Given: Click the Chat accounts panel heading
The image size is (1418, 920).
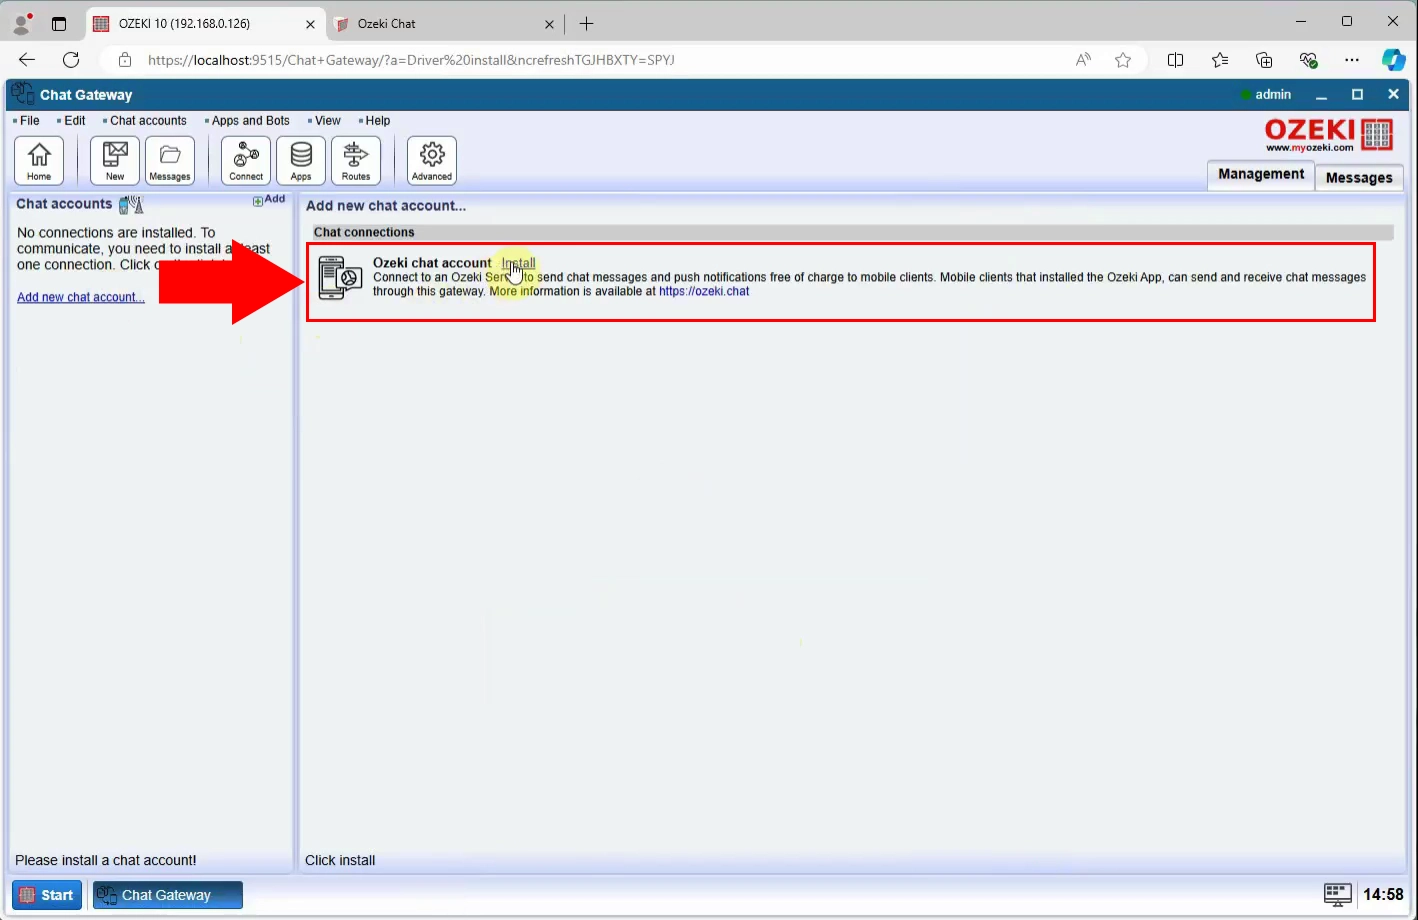Looking at the screenshot, I should point(64,204).
